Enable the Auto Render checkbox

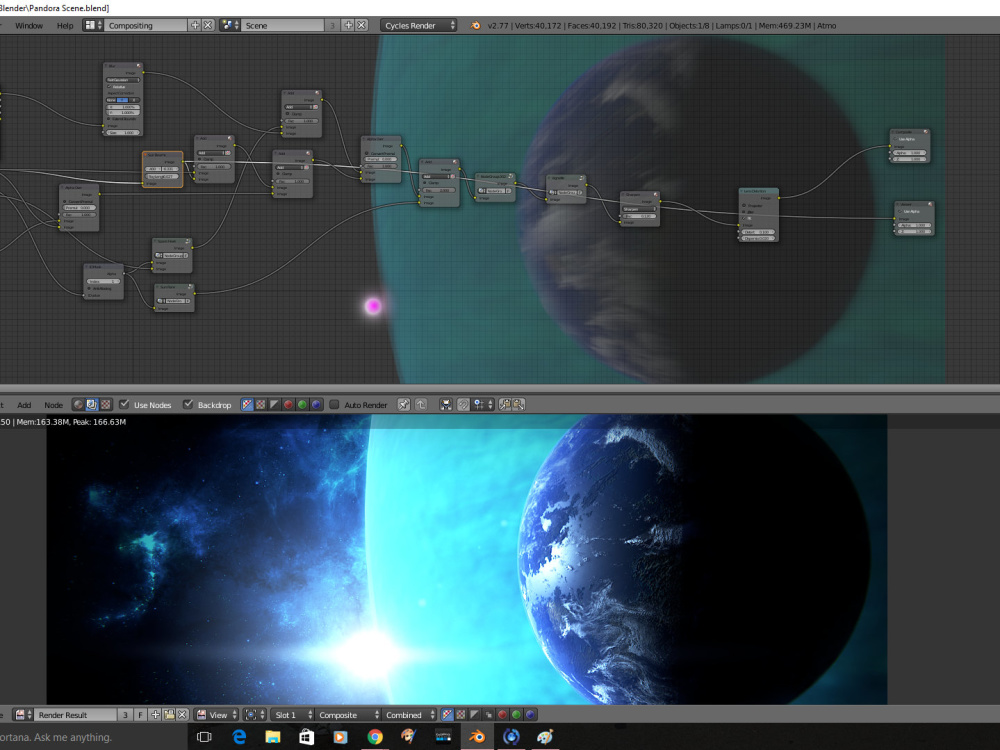(334, 404)
